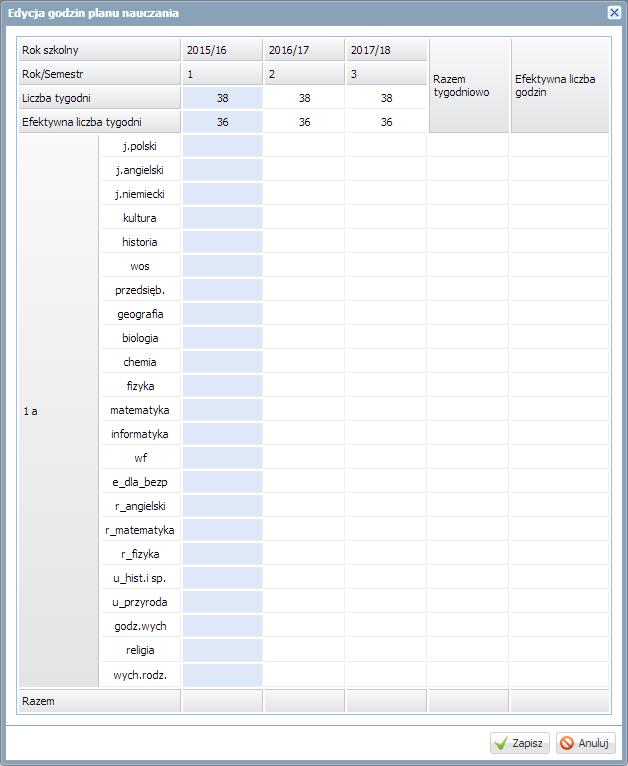Viewport: 628px width, 766px height.
Task: Click the 2015/16 hours cell for wf
Action: tap(222, 458)
